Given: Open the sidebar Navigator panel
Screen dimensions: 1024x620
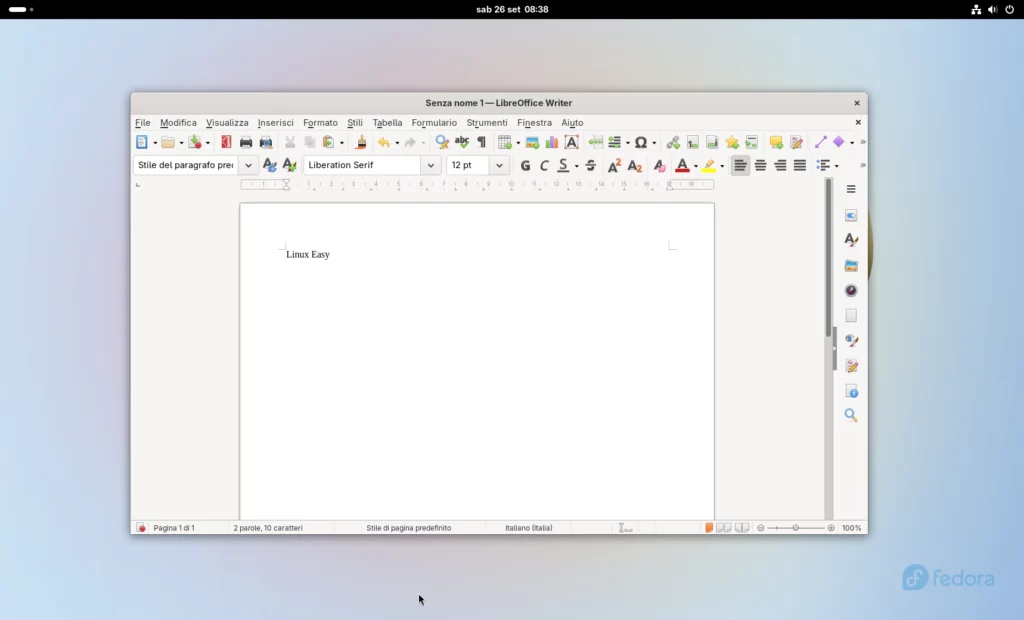Looking at the screenshot, I should (x=851, y=291).
